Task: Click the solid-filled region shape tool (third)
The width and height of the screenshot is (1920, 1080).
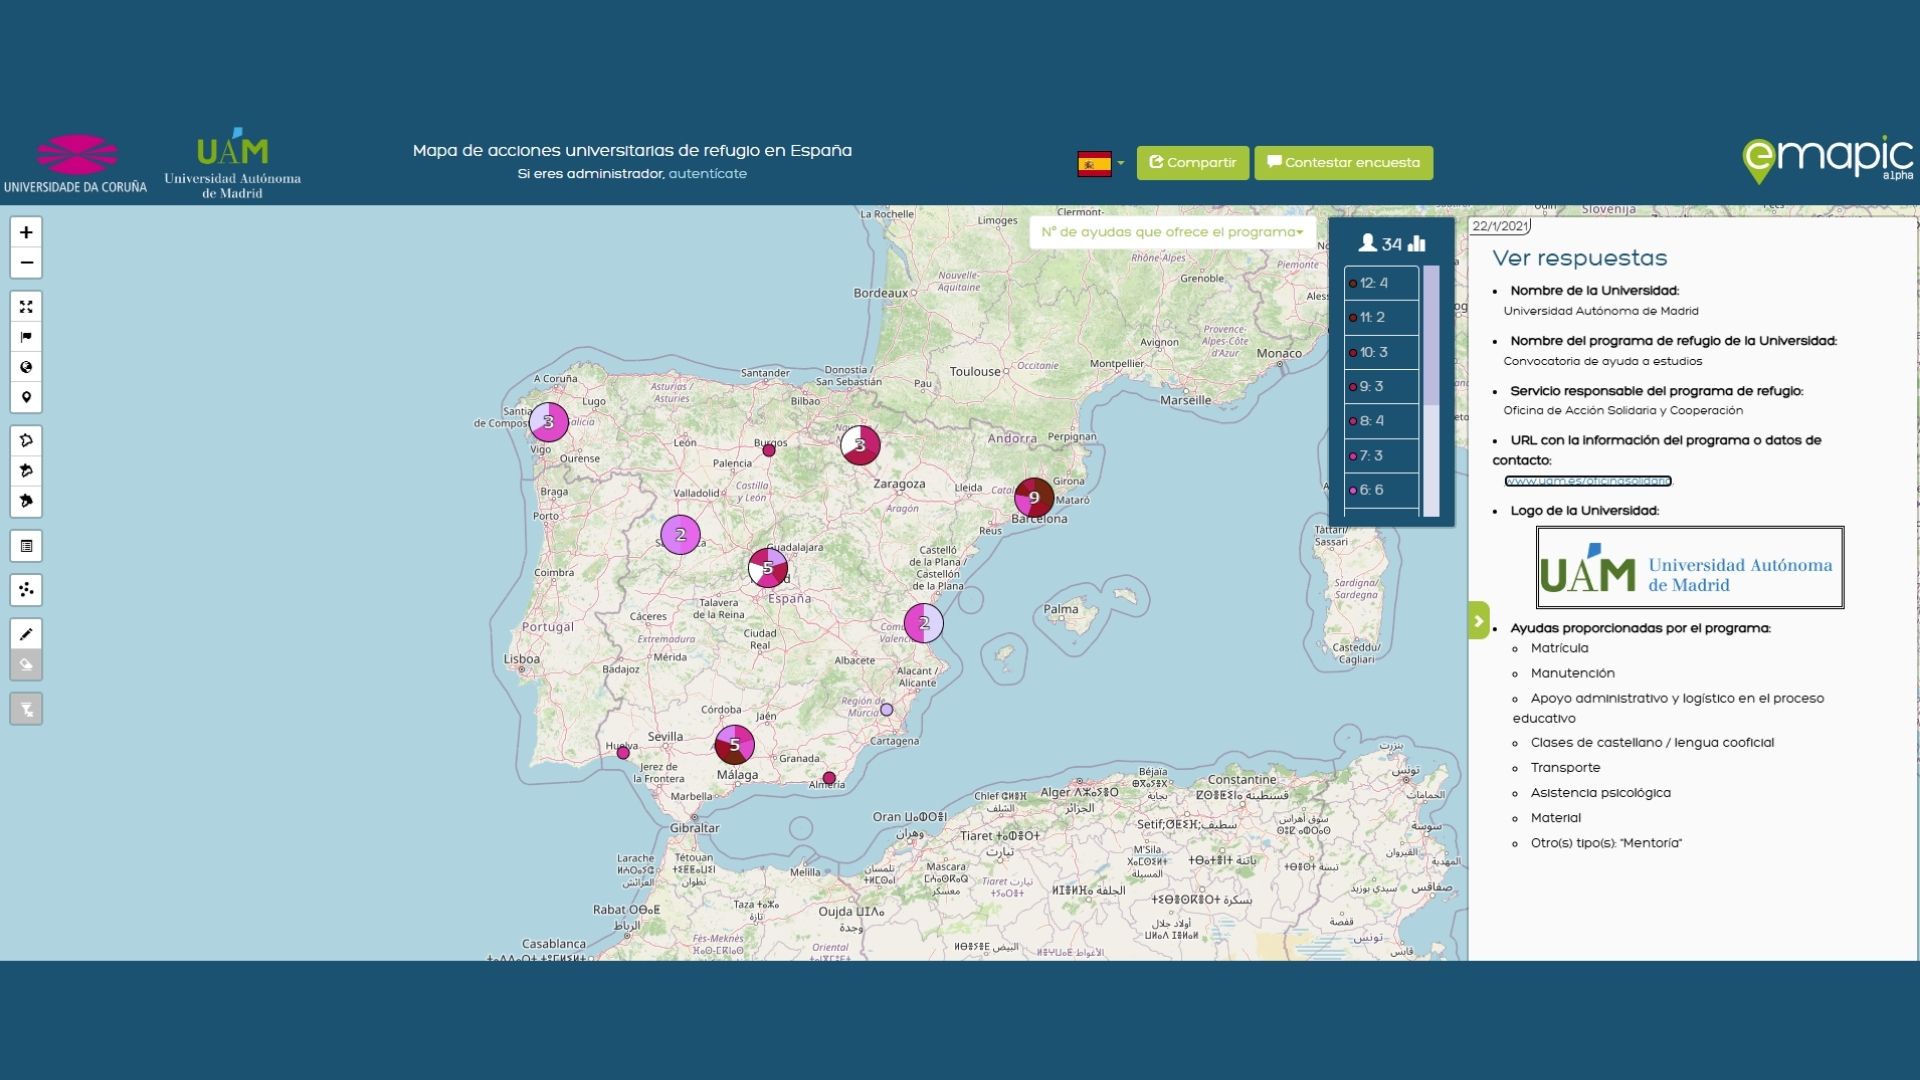Action: [x=26, y=500]
